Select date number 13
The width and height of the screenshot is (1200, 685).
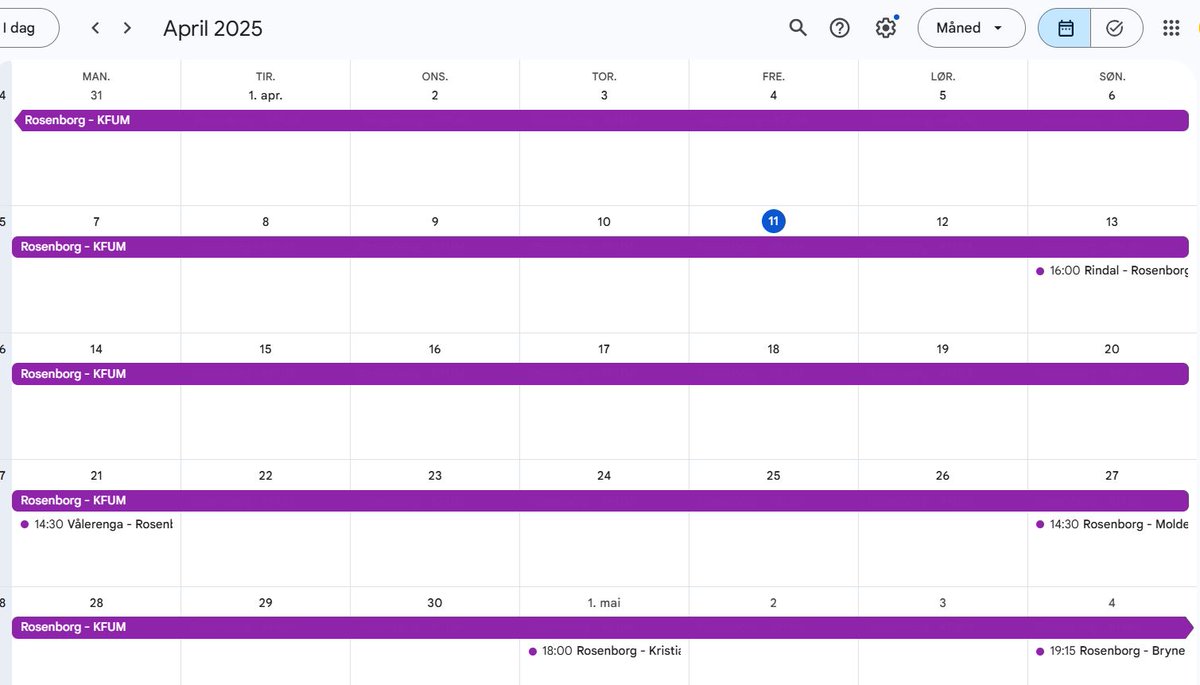1112,222
